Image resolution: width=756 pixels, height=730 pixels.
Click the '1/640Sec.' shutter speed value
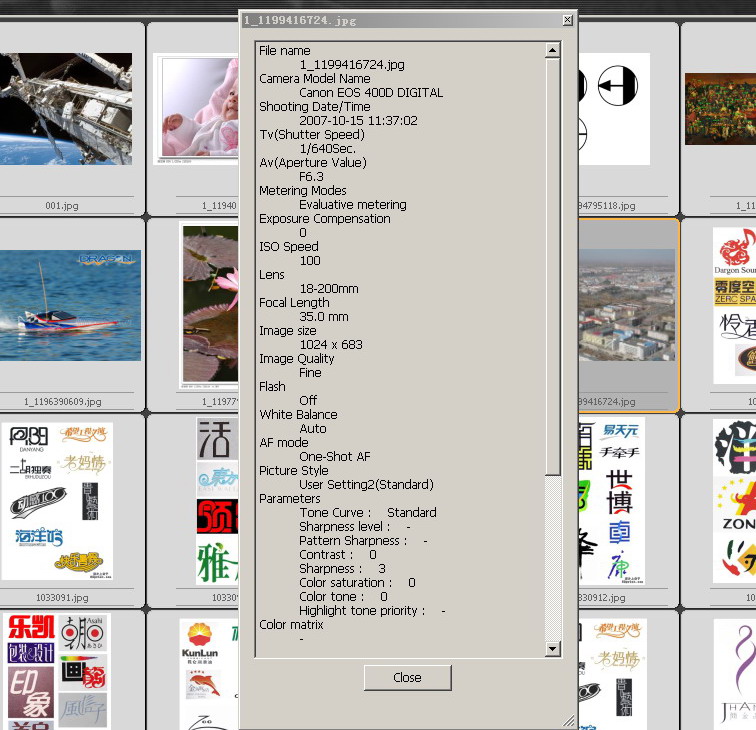(x=327, y=149)
